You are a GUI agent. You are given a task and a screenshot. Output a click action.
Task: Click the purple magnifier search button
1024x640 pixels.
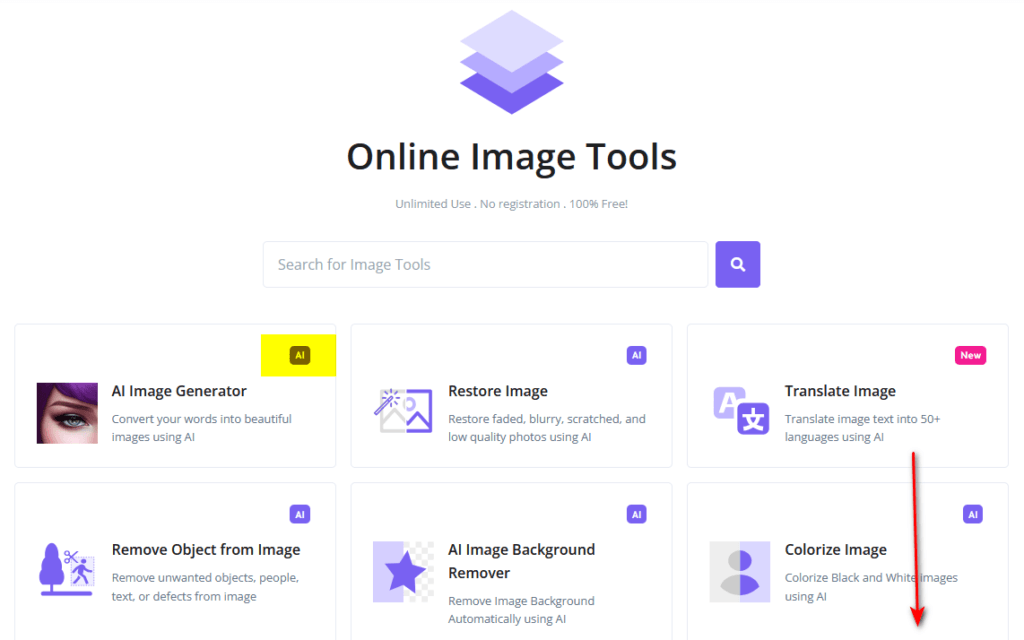(x=737, y=264)
